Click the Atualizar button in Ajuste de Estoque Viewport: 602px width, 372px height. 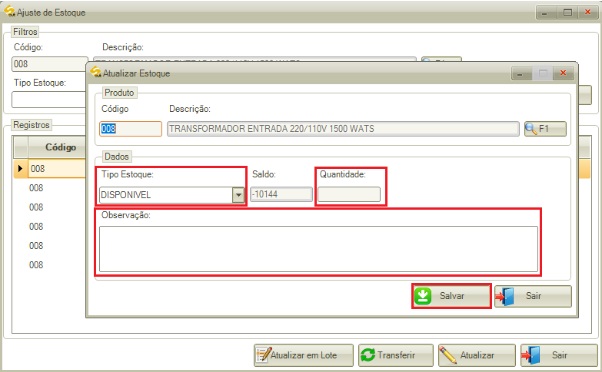477,355
